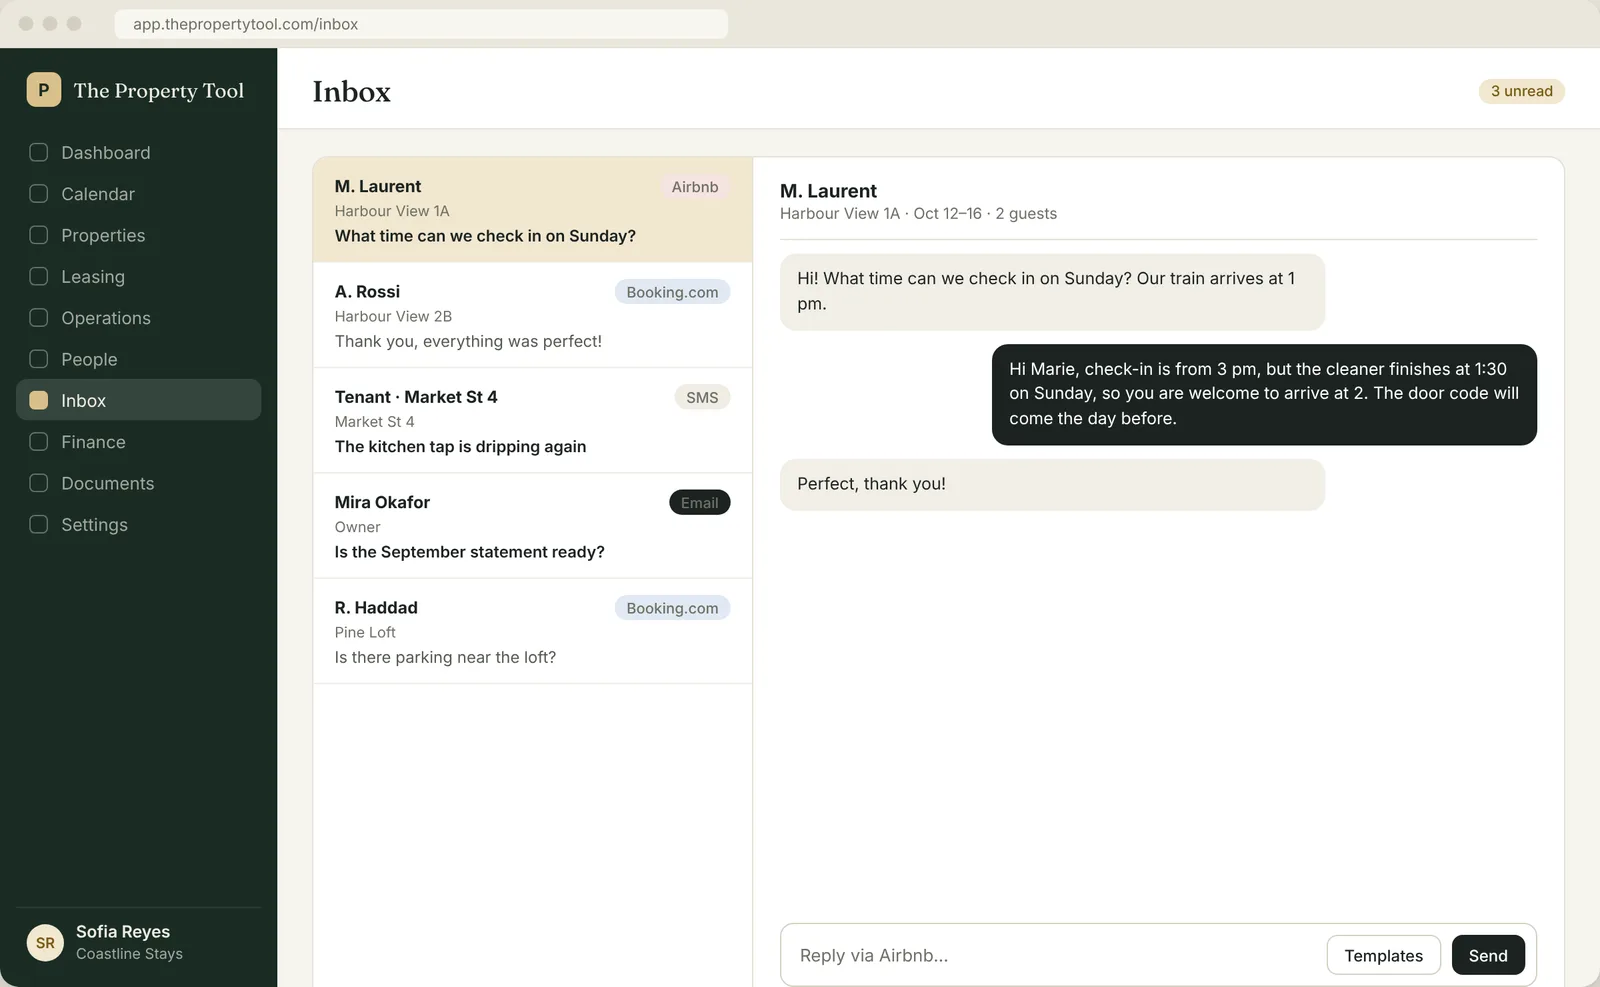Click R. Haddad's Booking.com tag
This screenshot has width=1600, height=987.
tap(672, 608)
